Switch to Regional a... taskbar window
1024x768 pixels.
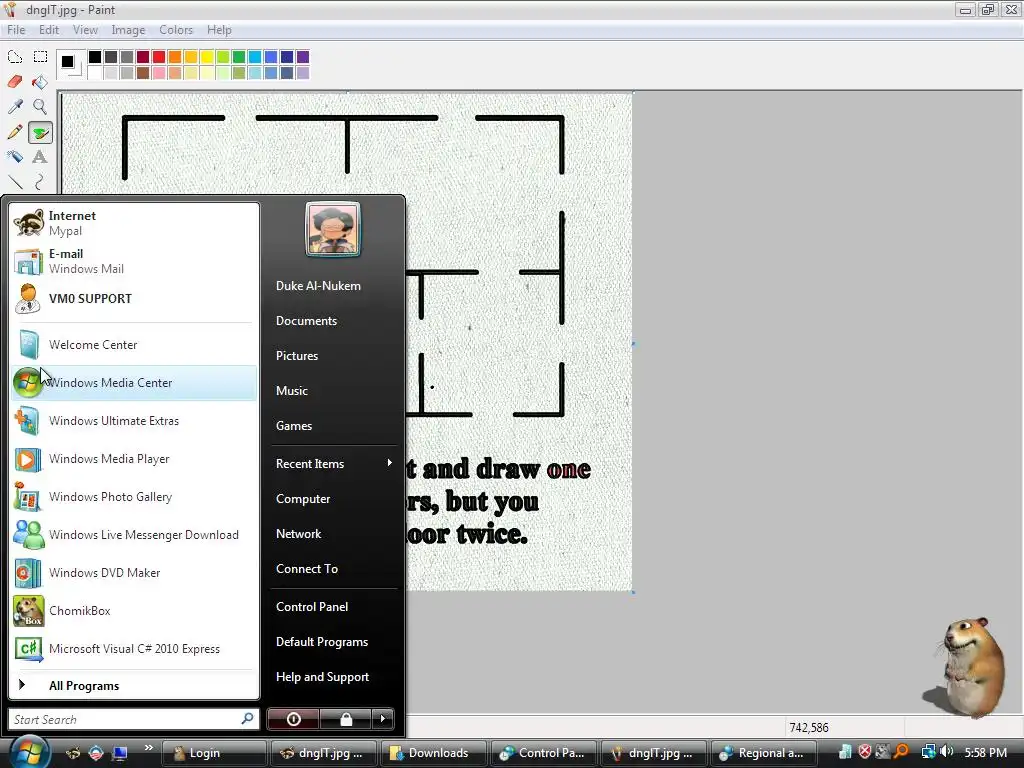[764, 753]
